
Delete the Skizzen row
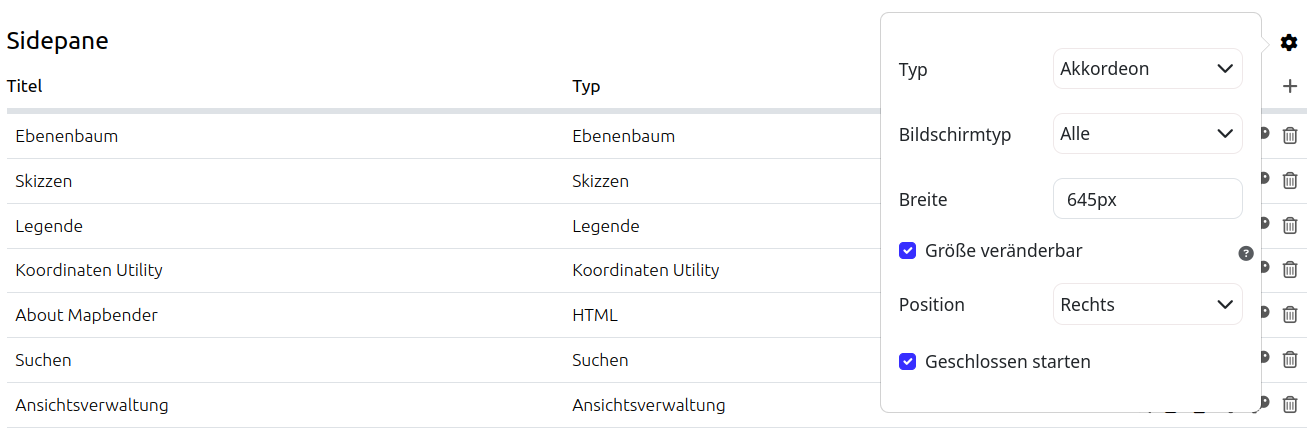point(1290,181)
